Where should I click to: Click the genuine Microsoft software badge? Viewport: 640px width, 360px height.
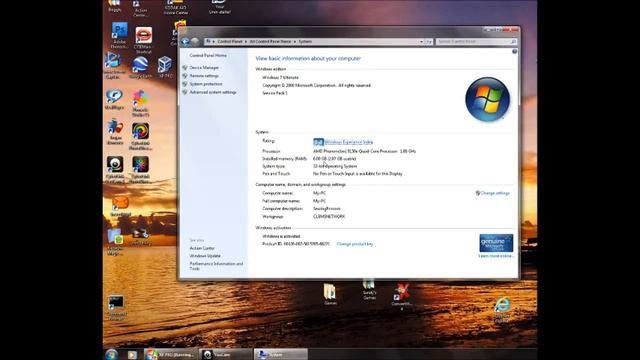point(496,243)
